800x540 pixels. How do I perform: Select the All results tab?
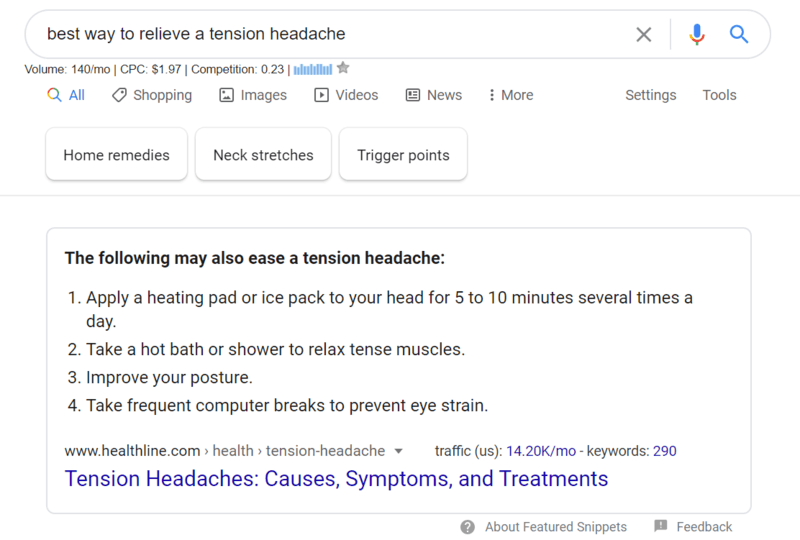(66, 95)
